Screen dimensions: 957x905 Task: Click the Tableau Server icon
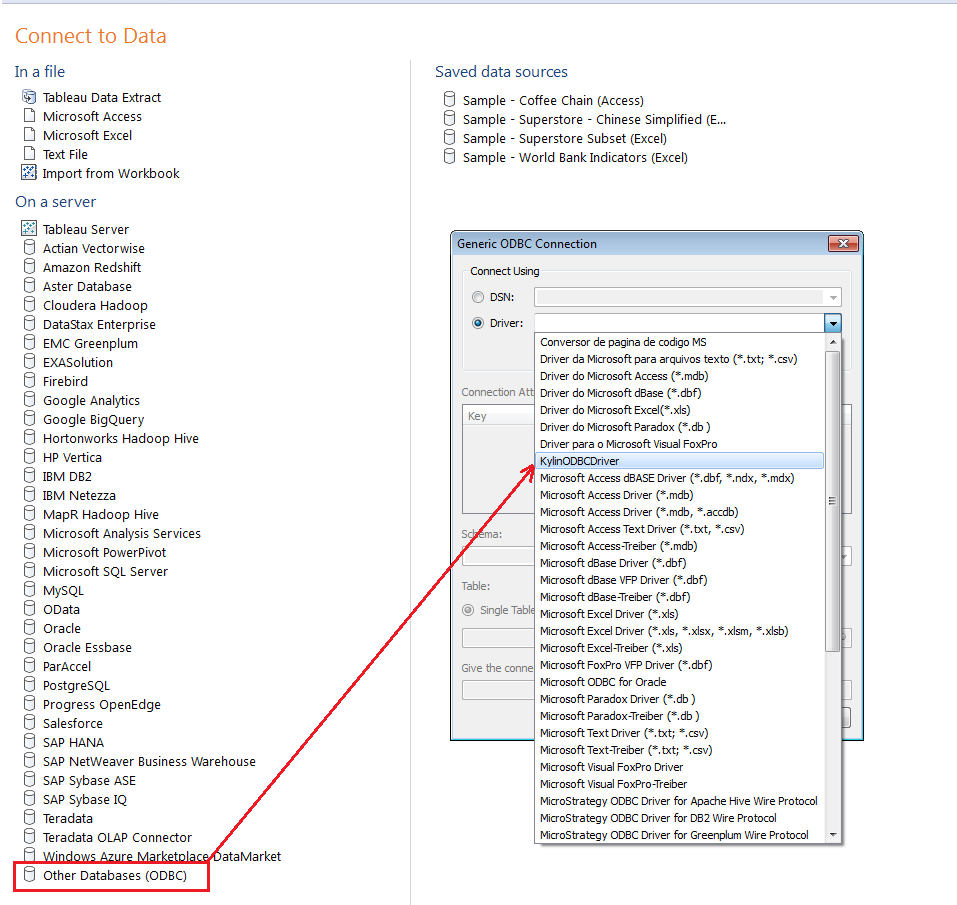click(28, 229)
